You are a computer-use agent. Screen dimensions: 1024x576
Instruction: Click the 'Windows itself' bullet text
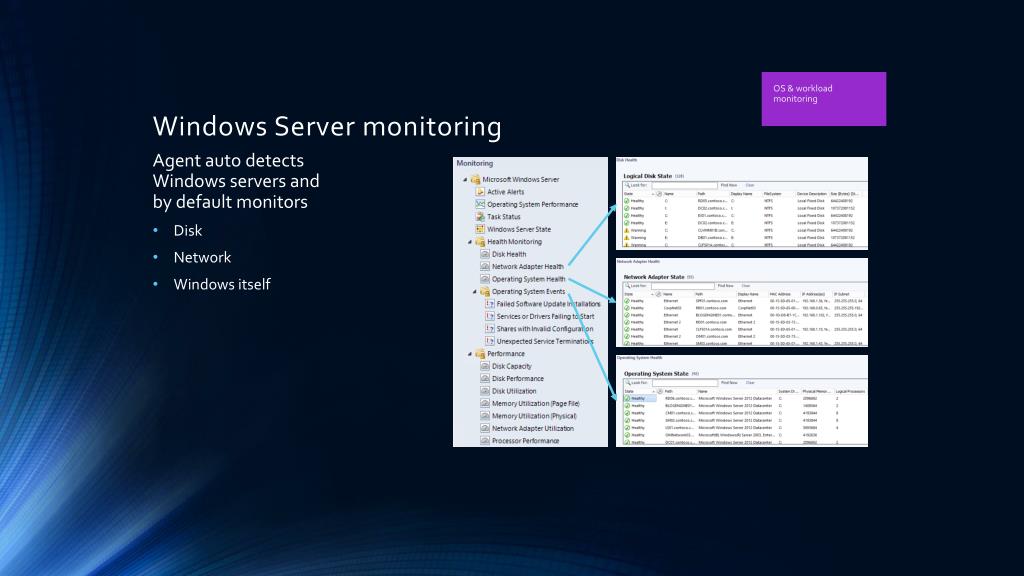point(222,284)
